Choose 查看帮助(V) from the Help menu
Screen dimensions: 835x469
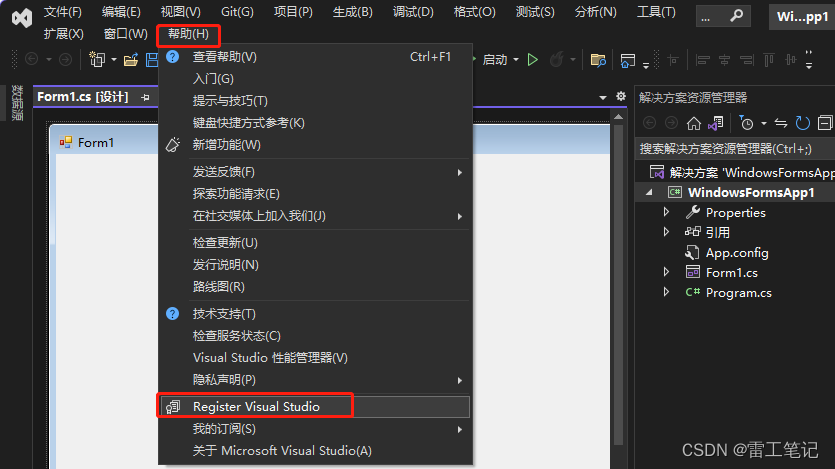coord(315,56)
